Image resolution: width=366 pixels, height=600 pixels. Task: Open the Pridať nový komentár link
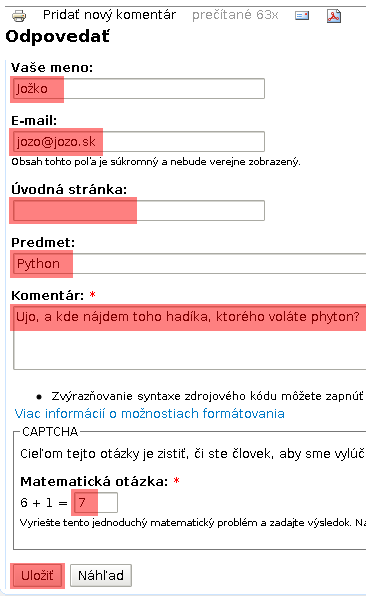[x=109, y=15]
